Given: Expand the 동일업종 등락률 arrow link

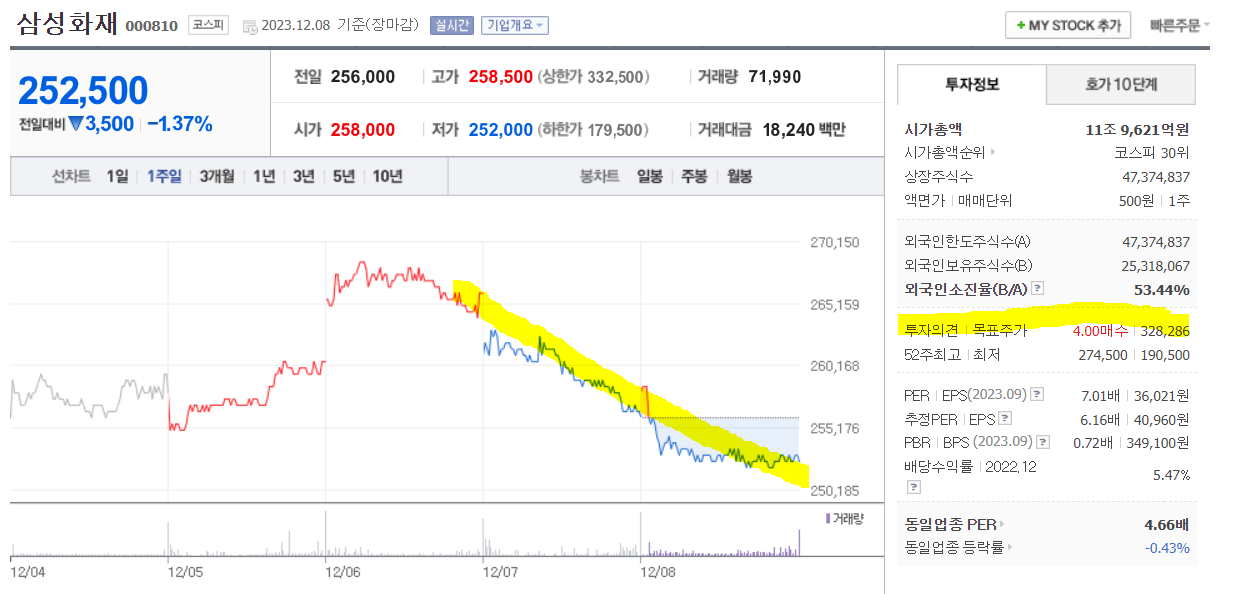Looking at the screenshot, I should coord(959,547).
